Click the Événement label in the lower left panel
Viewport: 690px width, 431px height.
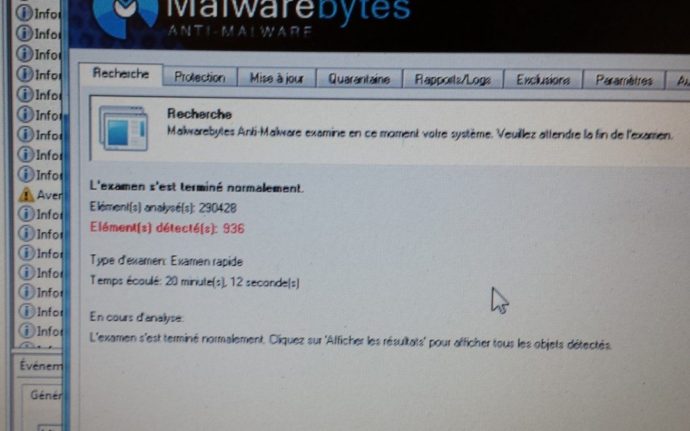[41, 365]
